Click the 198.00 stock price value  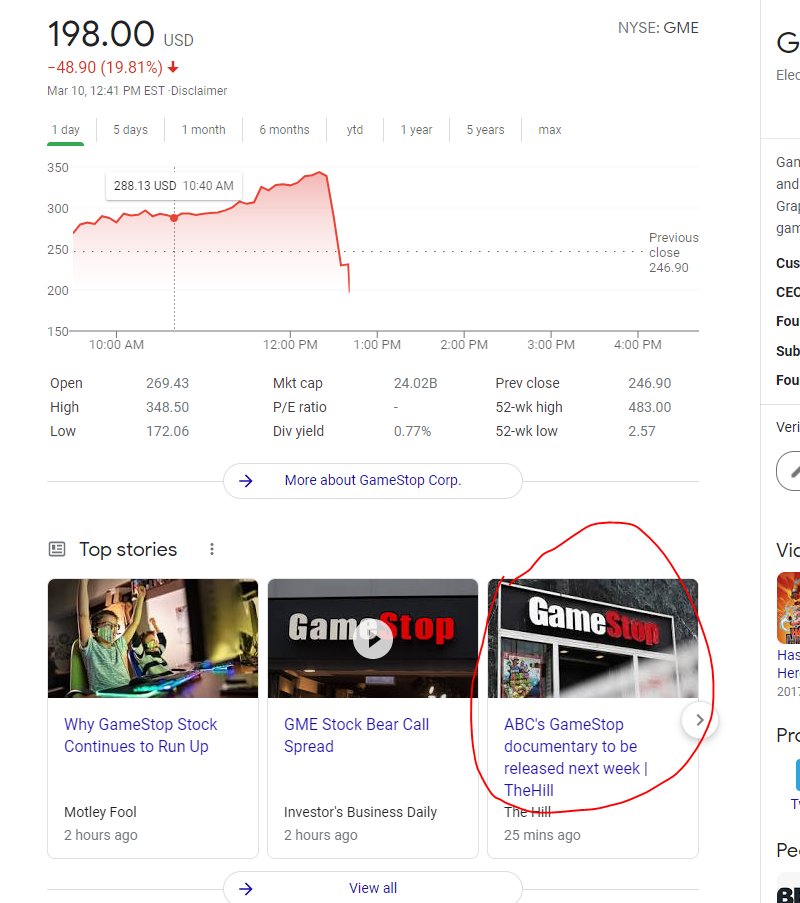[x=101, y=33]
